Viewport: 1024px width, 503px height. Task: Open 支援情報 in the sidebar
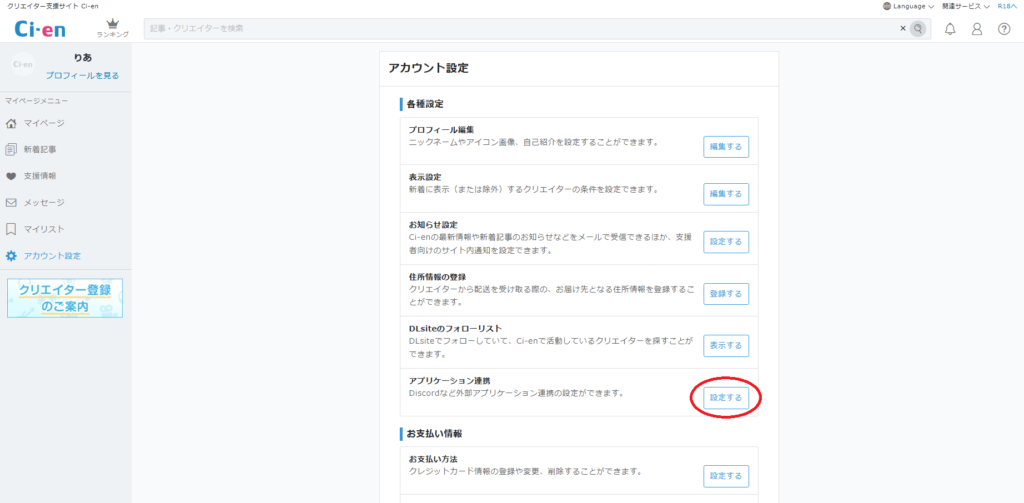[40, 176]
